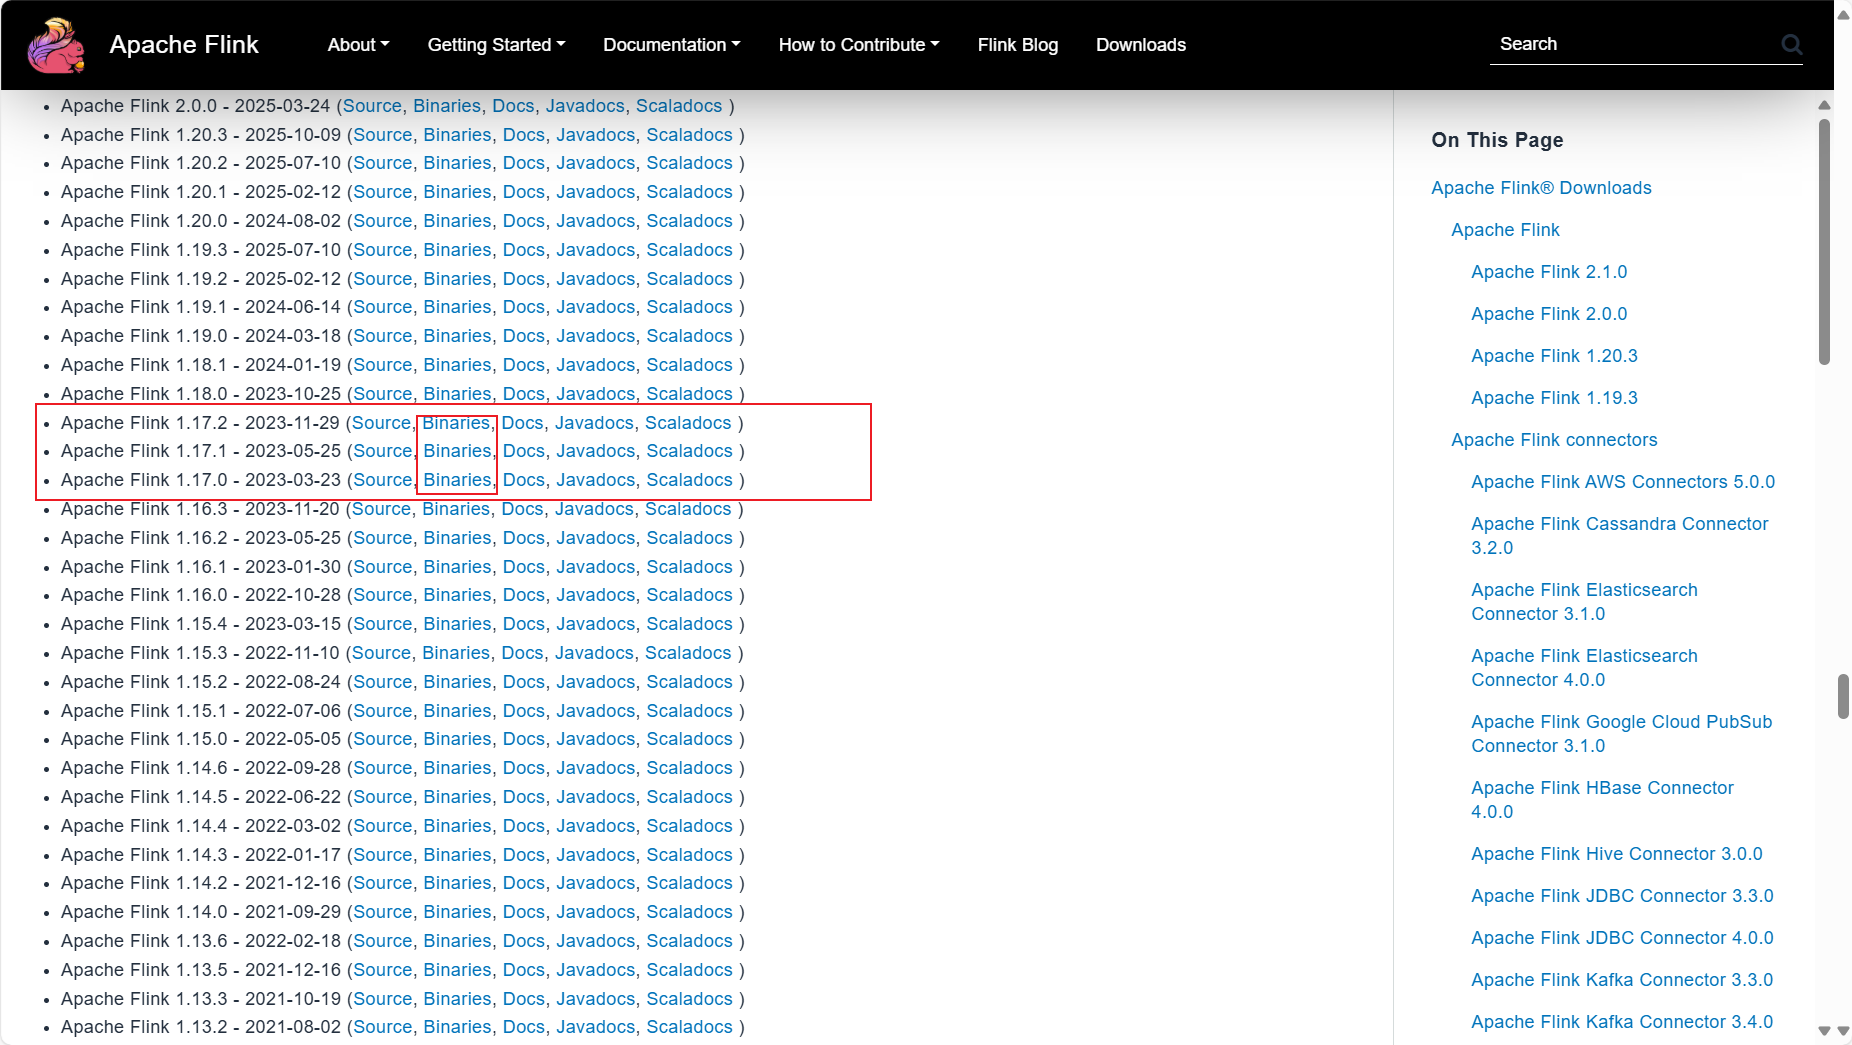This screenshot has width=1852, height=1045.
Task: View Scaladocs for Flink 1.15.1
Action: (x=689, y=711)
